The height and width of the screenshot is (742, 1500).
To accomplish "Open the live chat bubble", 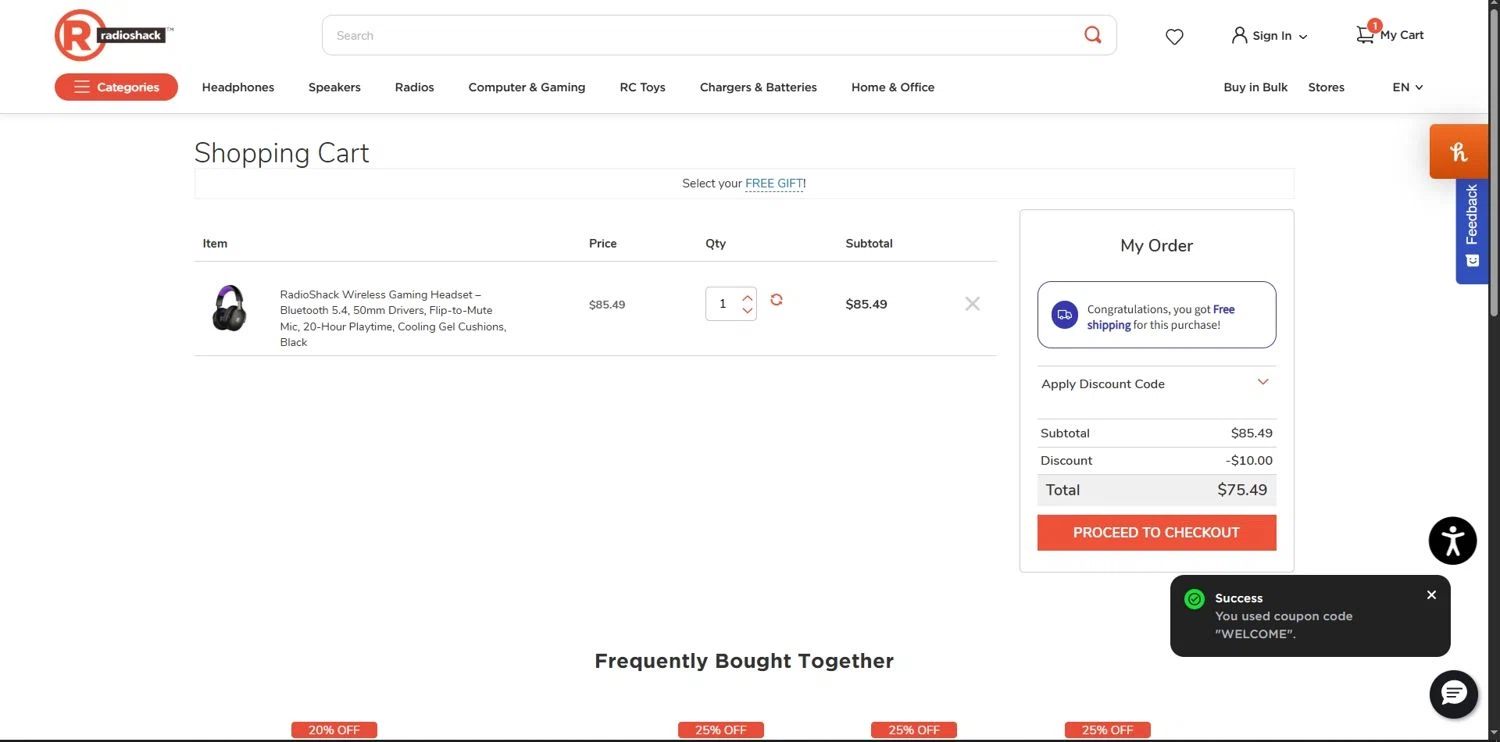I will pyautogui.click(x=1454, y=694).
